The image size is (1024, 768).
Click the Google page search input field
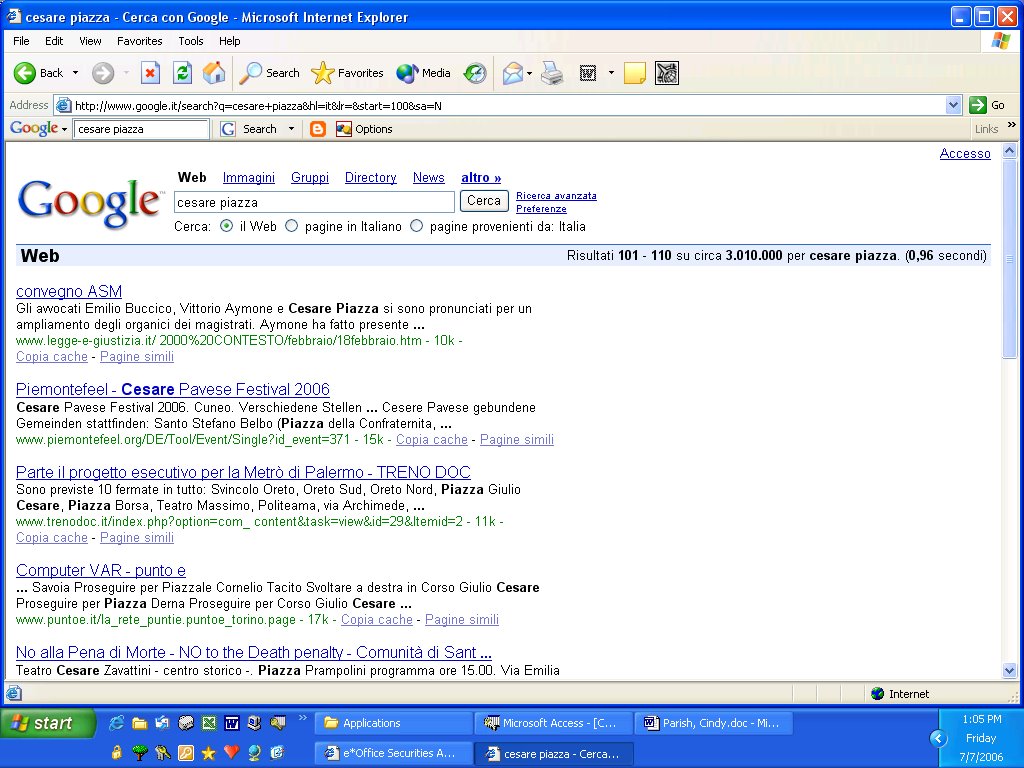(314, 202)
